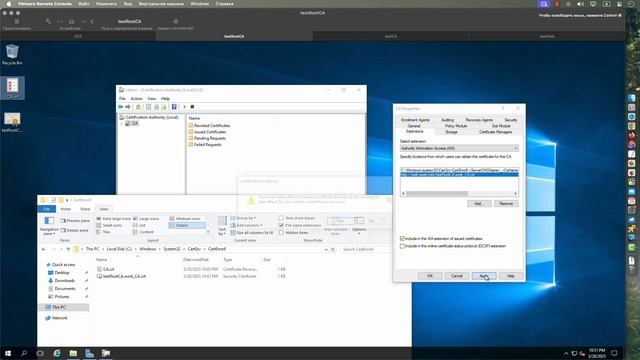The height and width of the screenshot is (360, 640).
Task: Open the Select extension dropdown
Action: tap(459, 148)
